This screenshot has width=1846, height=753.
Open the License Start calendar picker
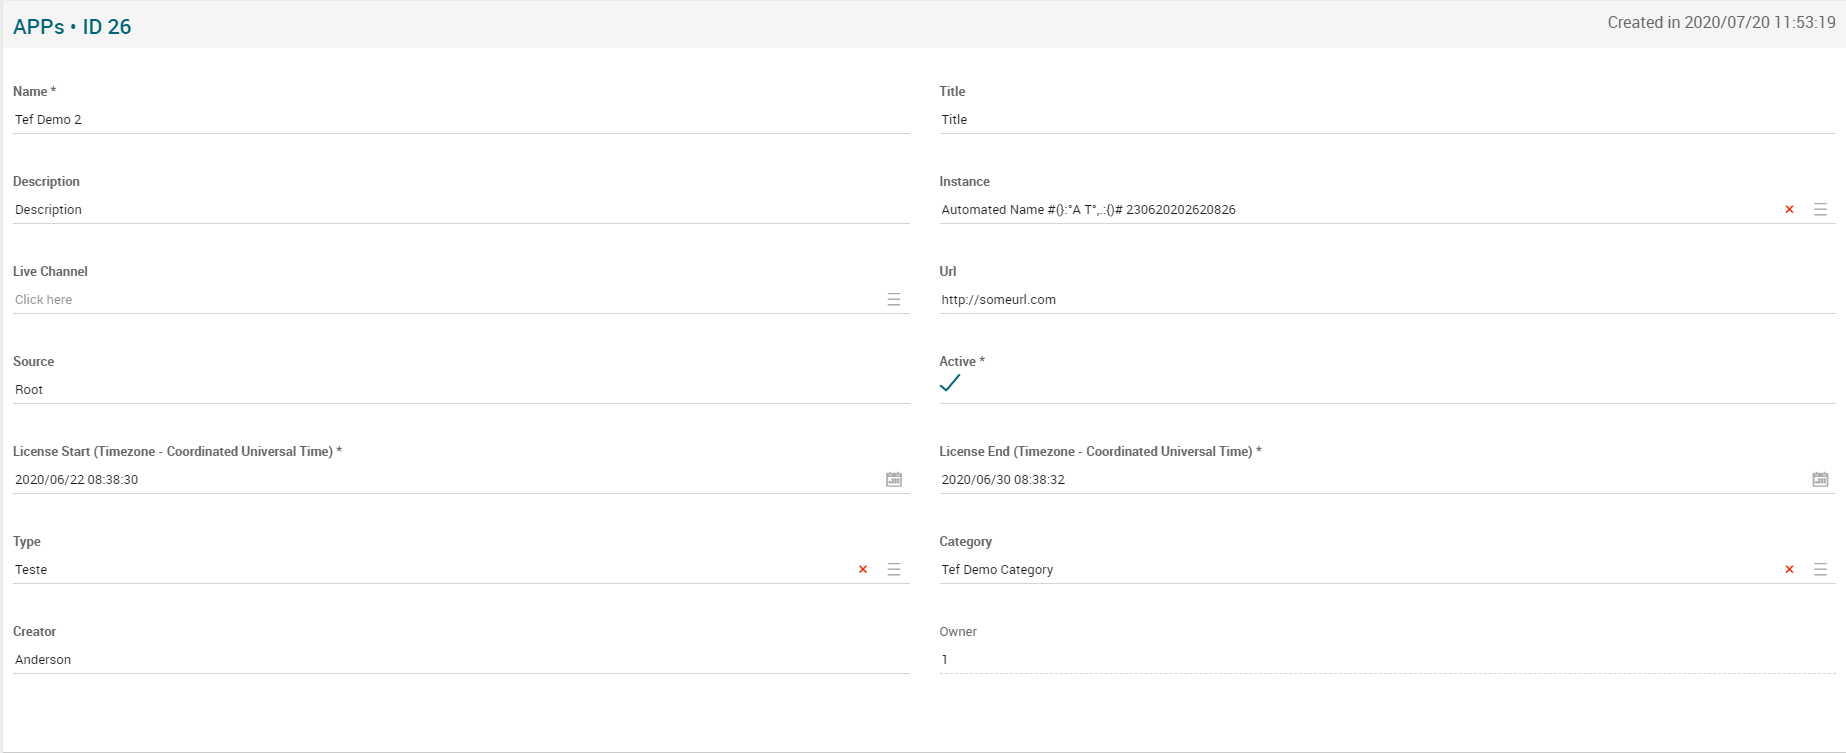click(894, 480)
